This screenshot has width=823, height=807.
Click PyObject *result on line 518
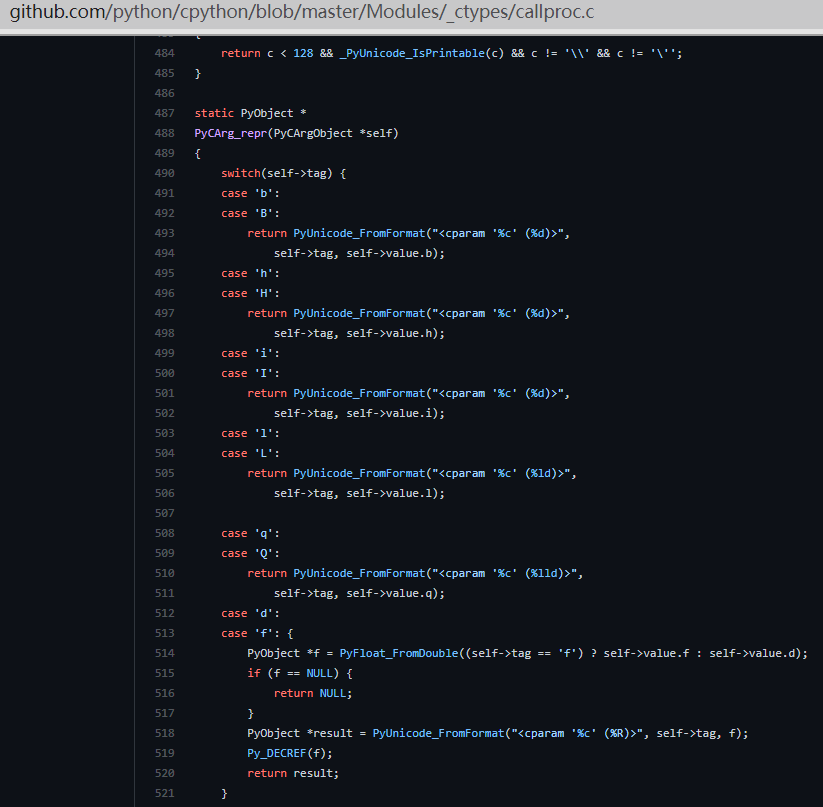(x=300, y=733)
